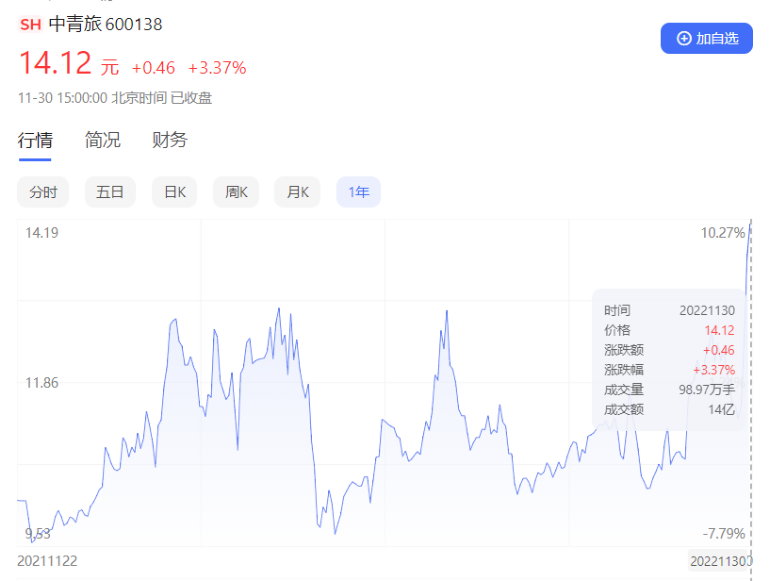Click the right-axis label 10.27%

(x=723, y=233)
